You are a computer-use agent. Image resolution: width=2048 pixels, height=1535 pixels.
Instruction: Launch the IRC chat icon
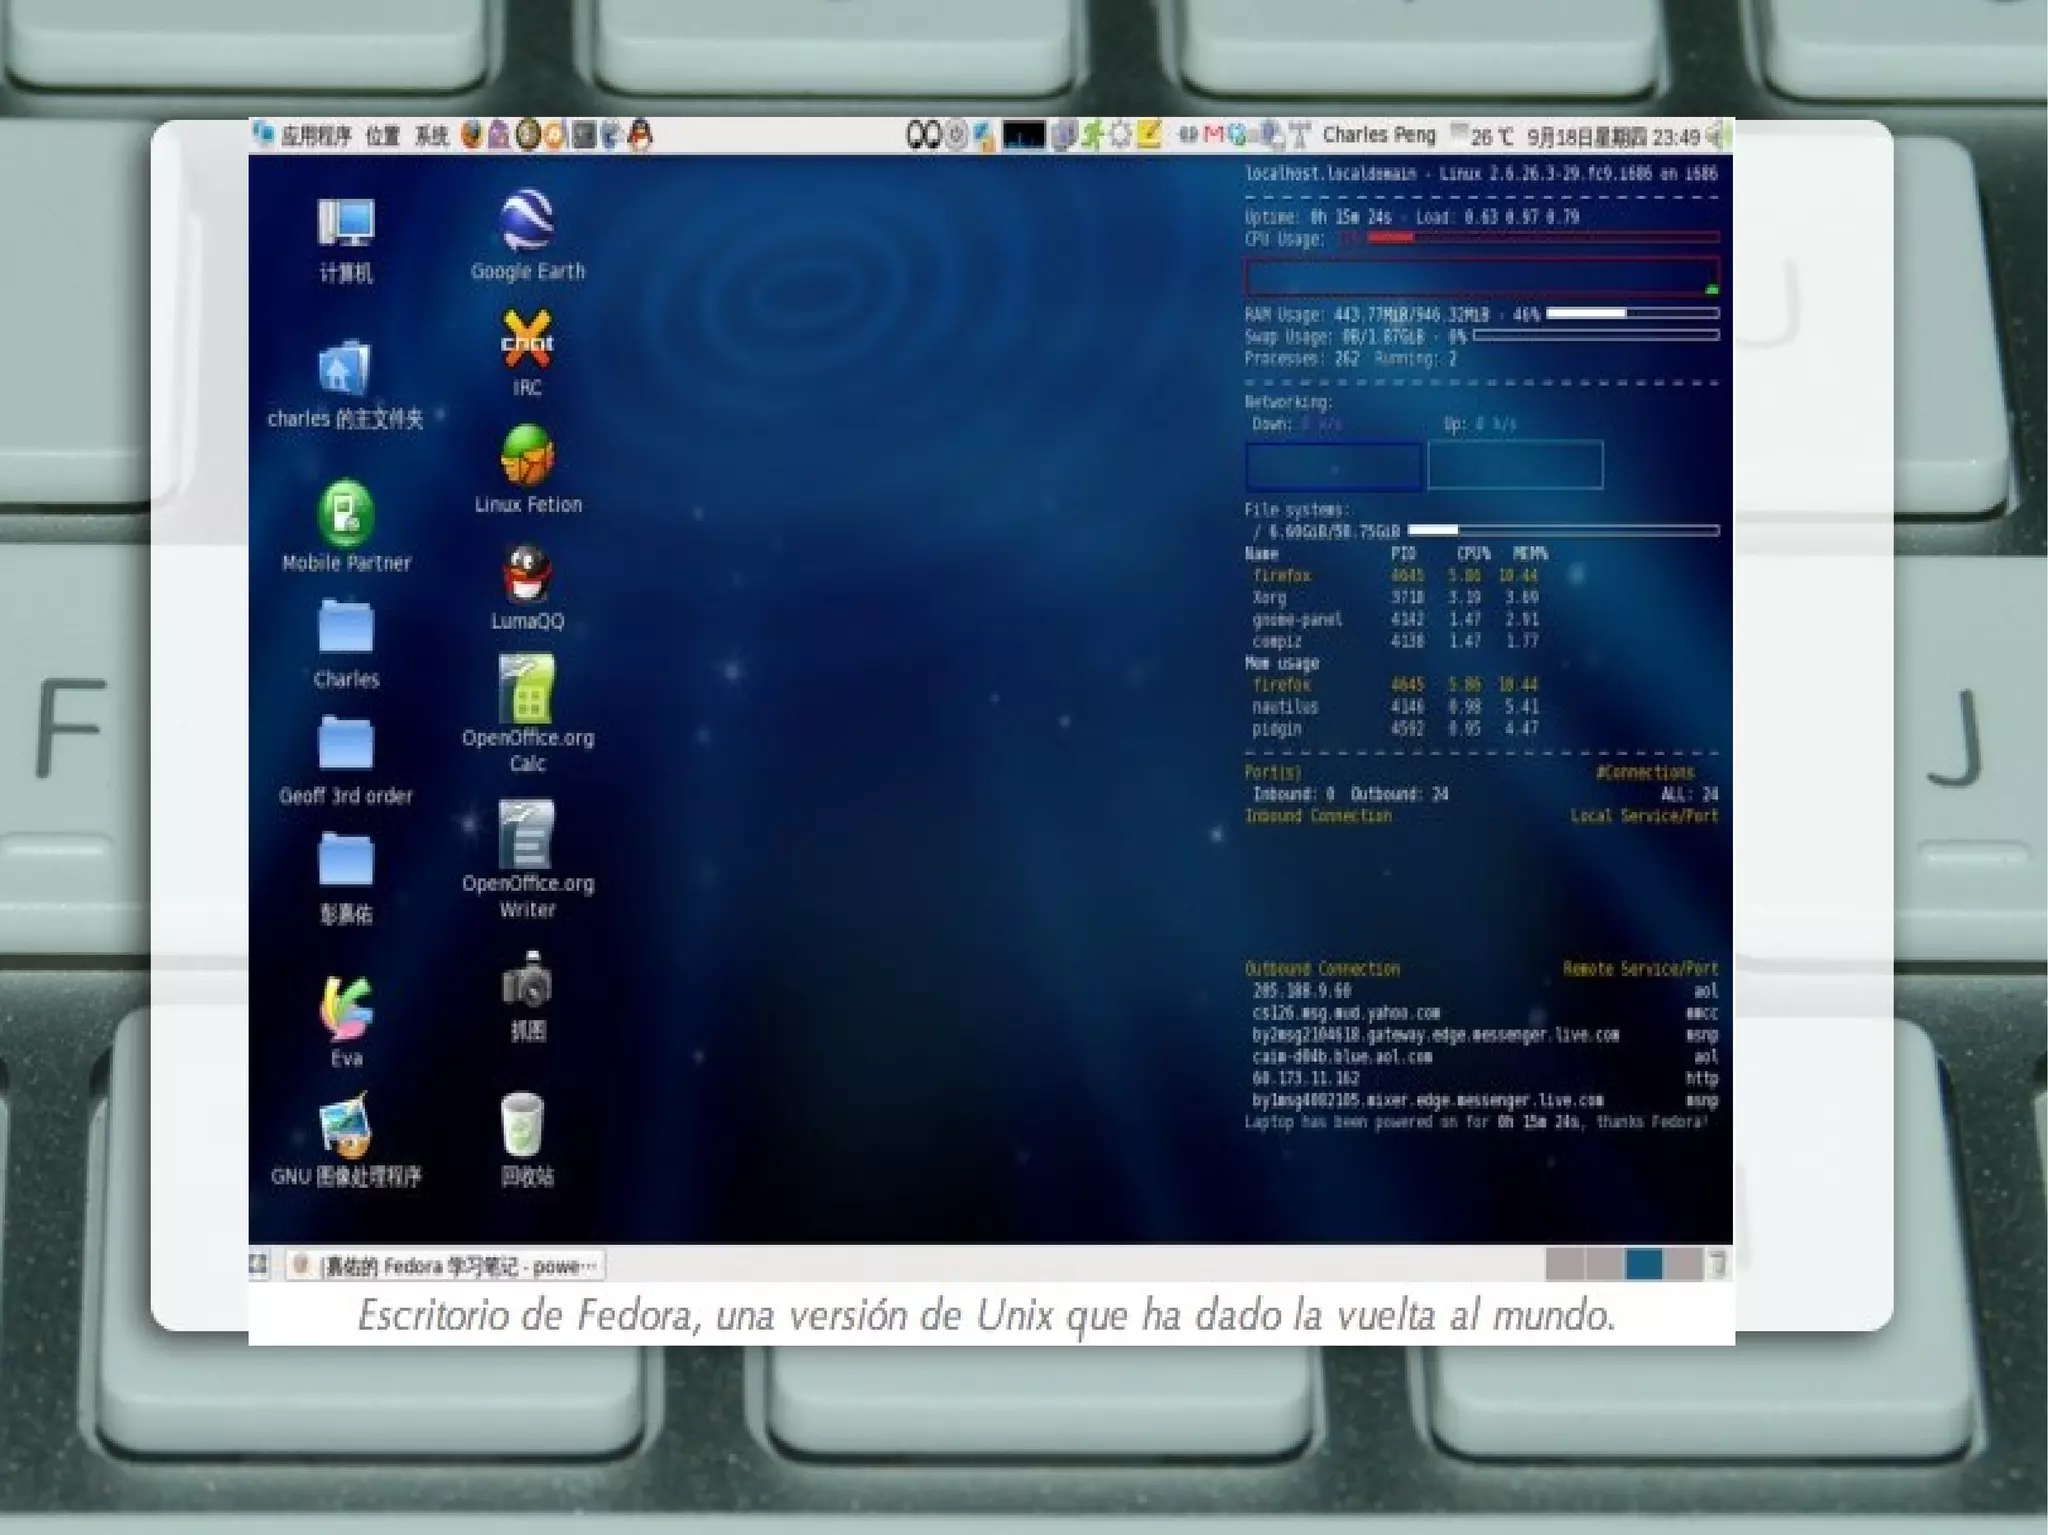pyautogui.click(x=527, y=340)
